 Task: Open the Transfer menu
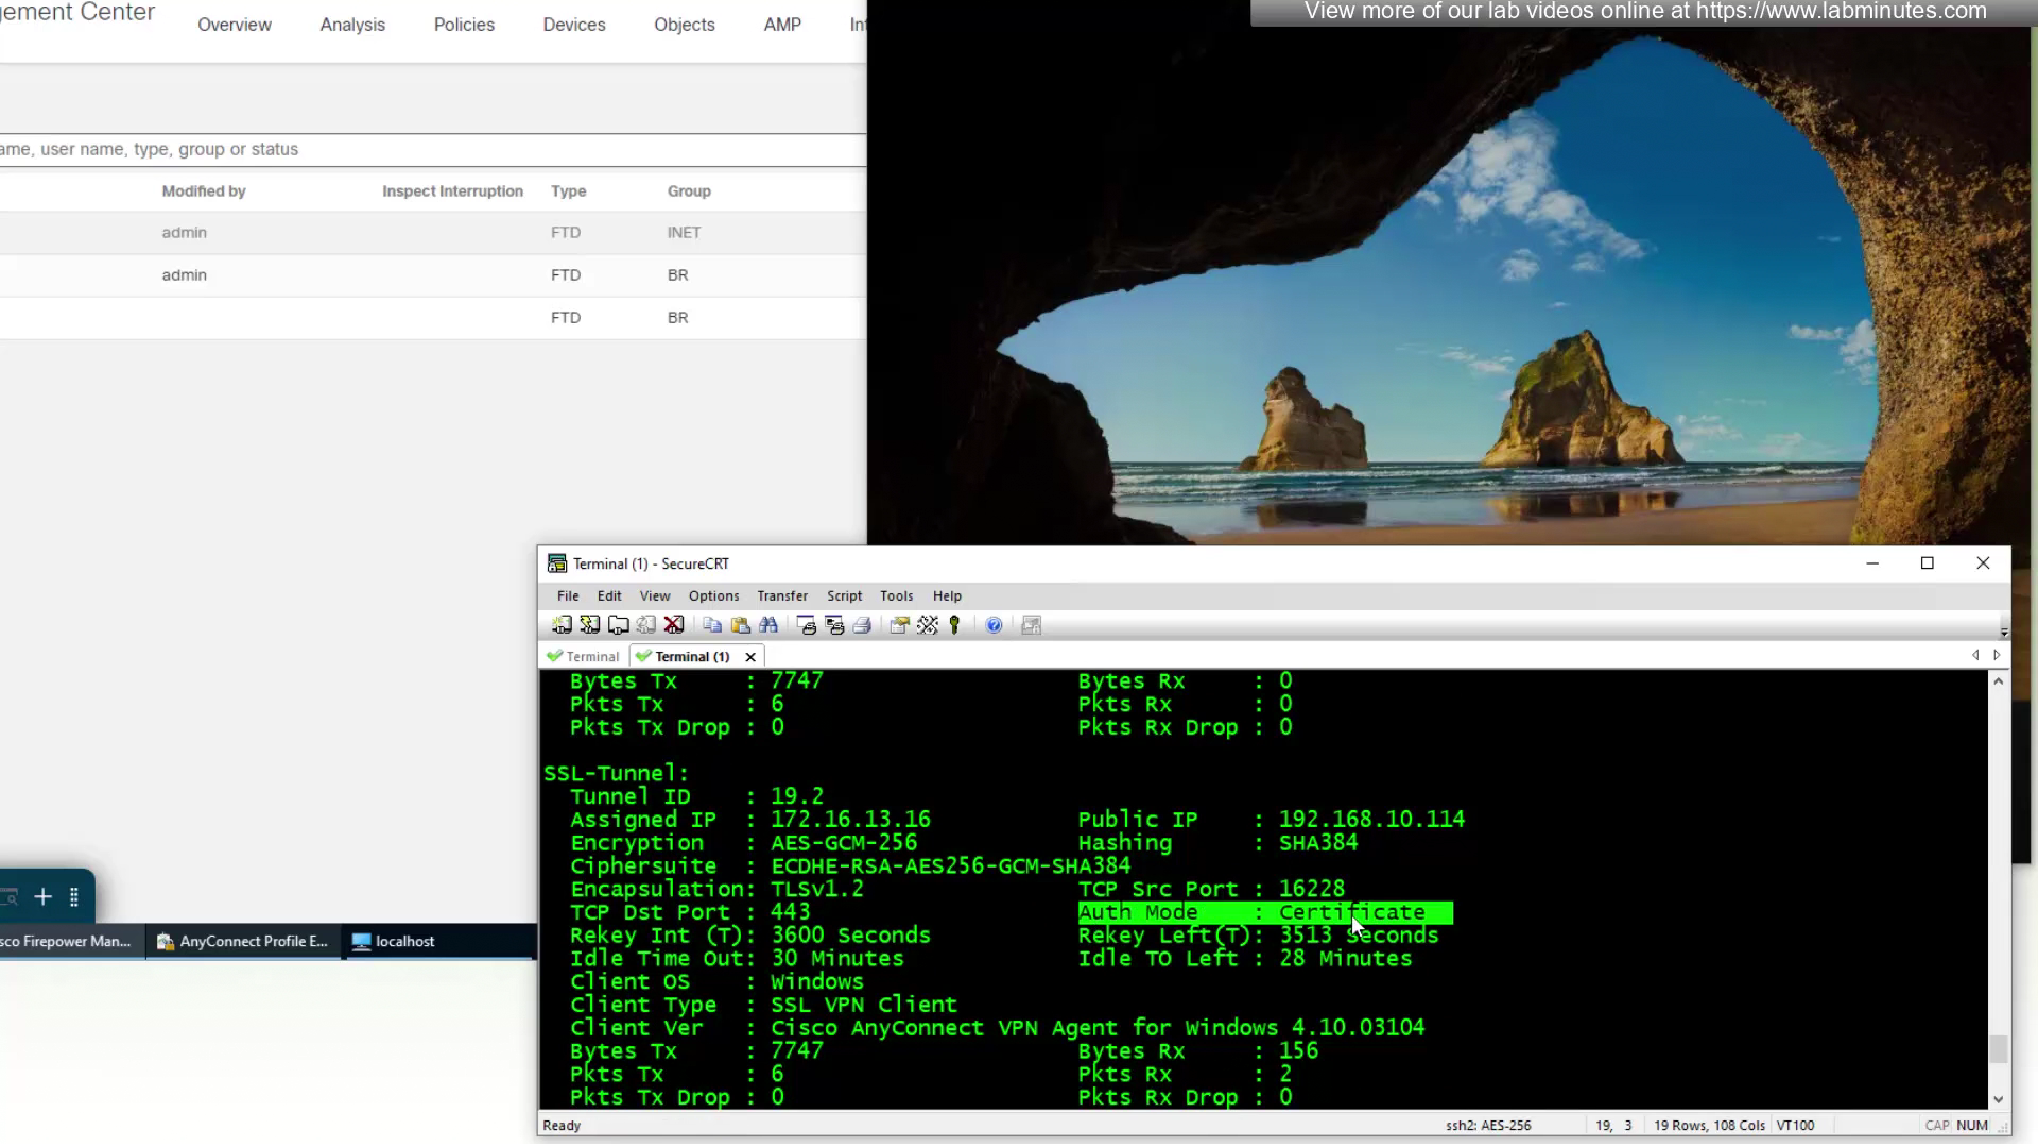(782, 596)
